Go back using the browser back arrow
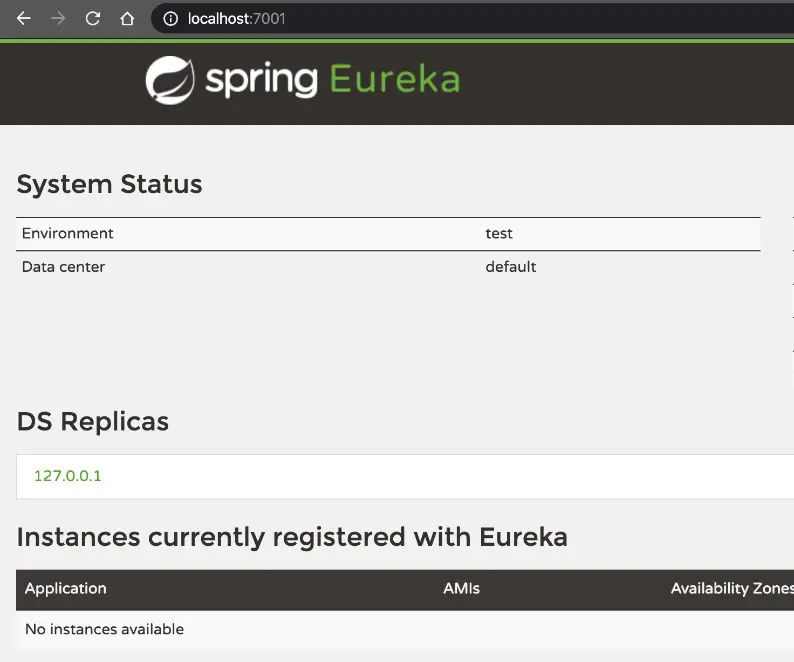 pyautogui.click(x=23, y=19)
